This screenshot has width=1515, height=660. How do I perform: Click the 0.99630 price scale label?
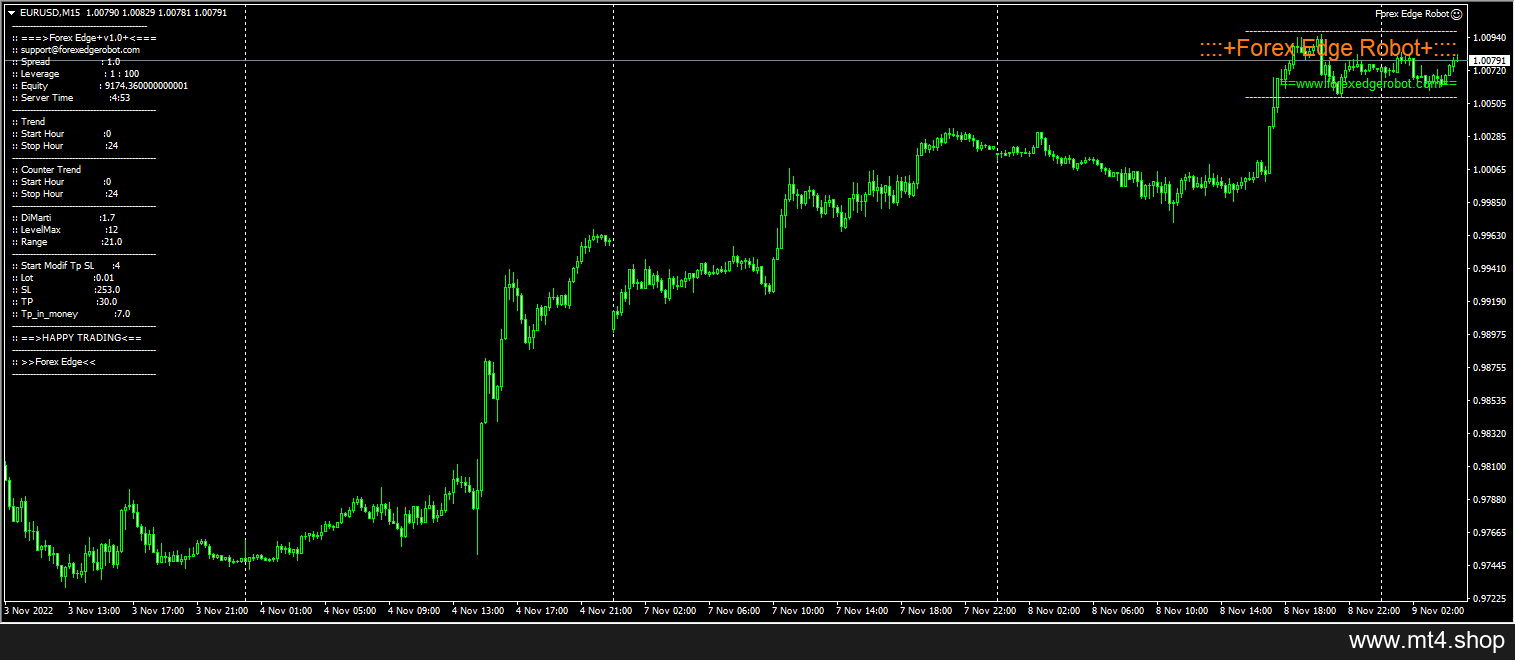[x=1490, y=235]
